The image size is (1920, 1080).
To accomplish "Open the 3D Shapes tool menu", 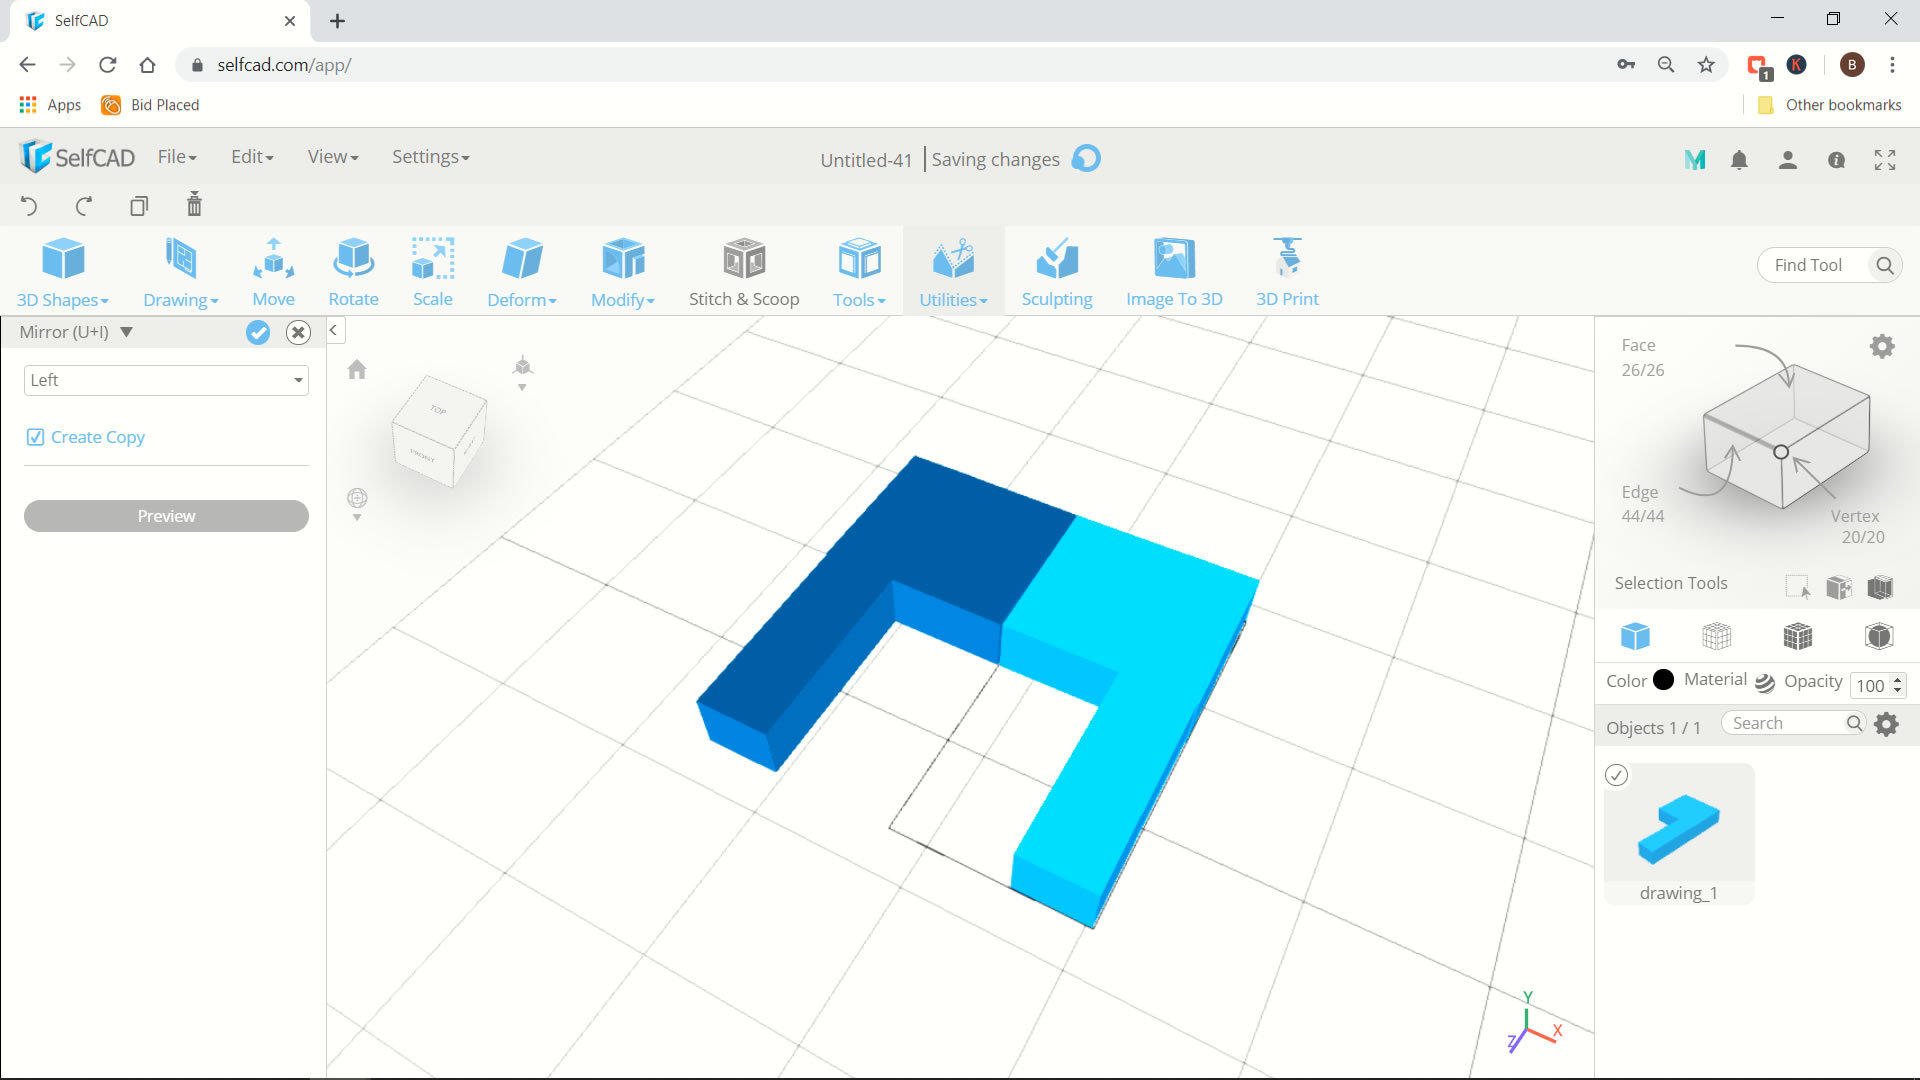I will point(63,272).
